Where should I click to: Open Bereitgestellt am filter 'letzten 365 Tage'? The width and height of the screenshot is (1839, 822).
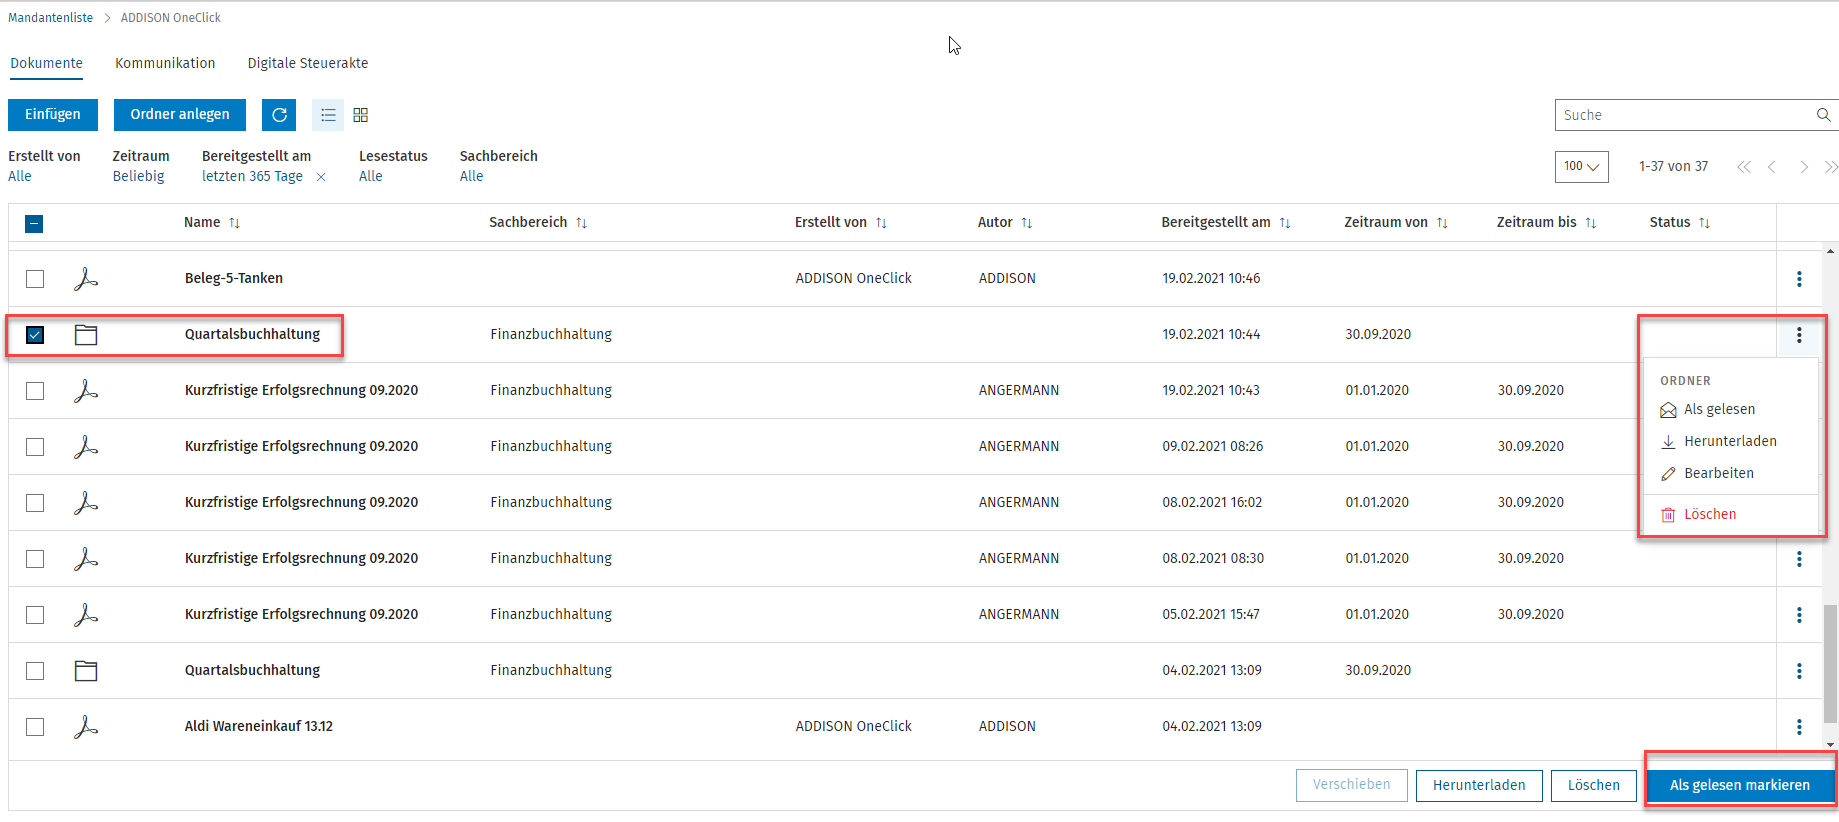[252, 177]
